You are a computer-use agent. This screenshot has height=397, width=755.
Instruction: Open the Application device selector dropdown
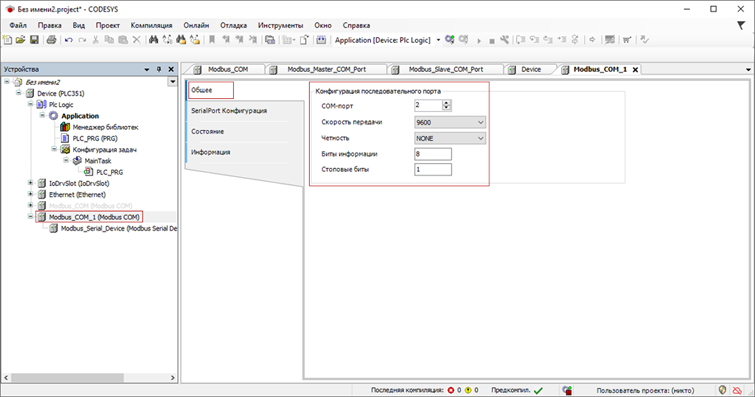438,40
